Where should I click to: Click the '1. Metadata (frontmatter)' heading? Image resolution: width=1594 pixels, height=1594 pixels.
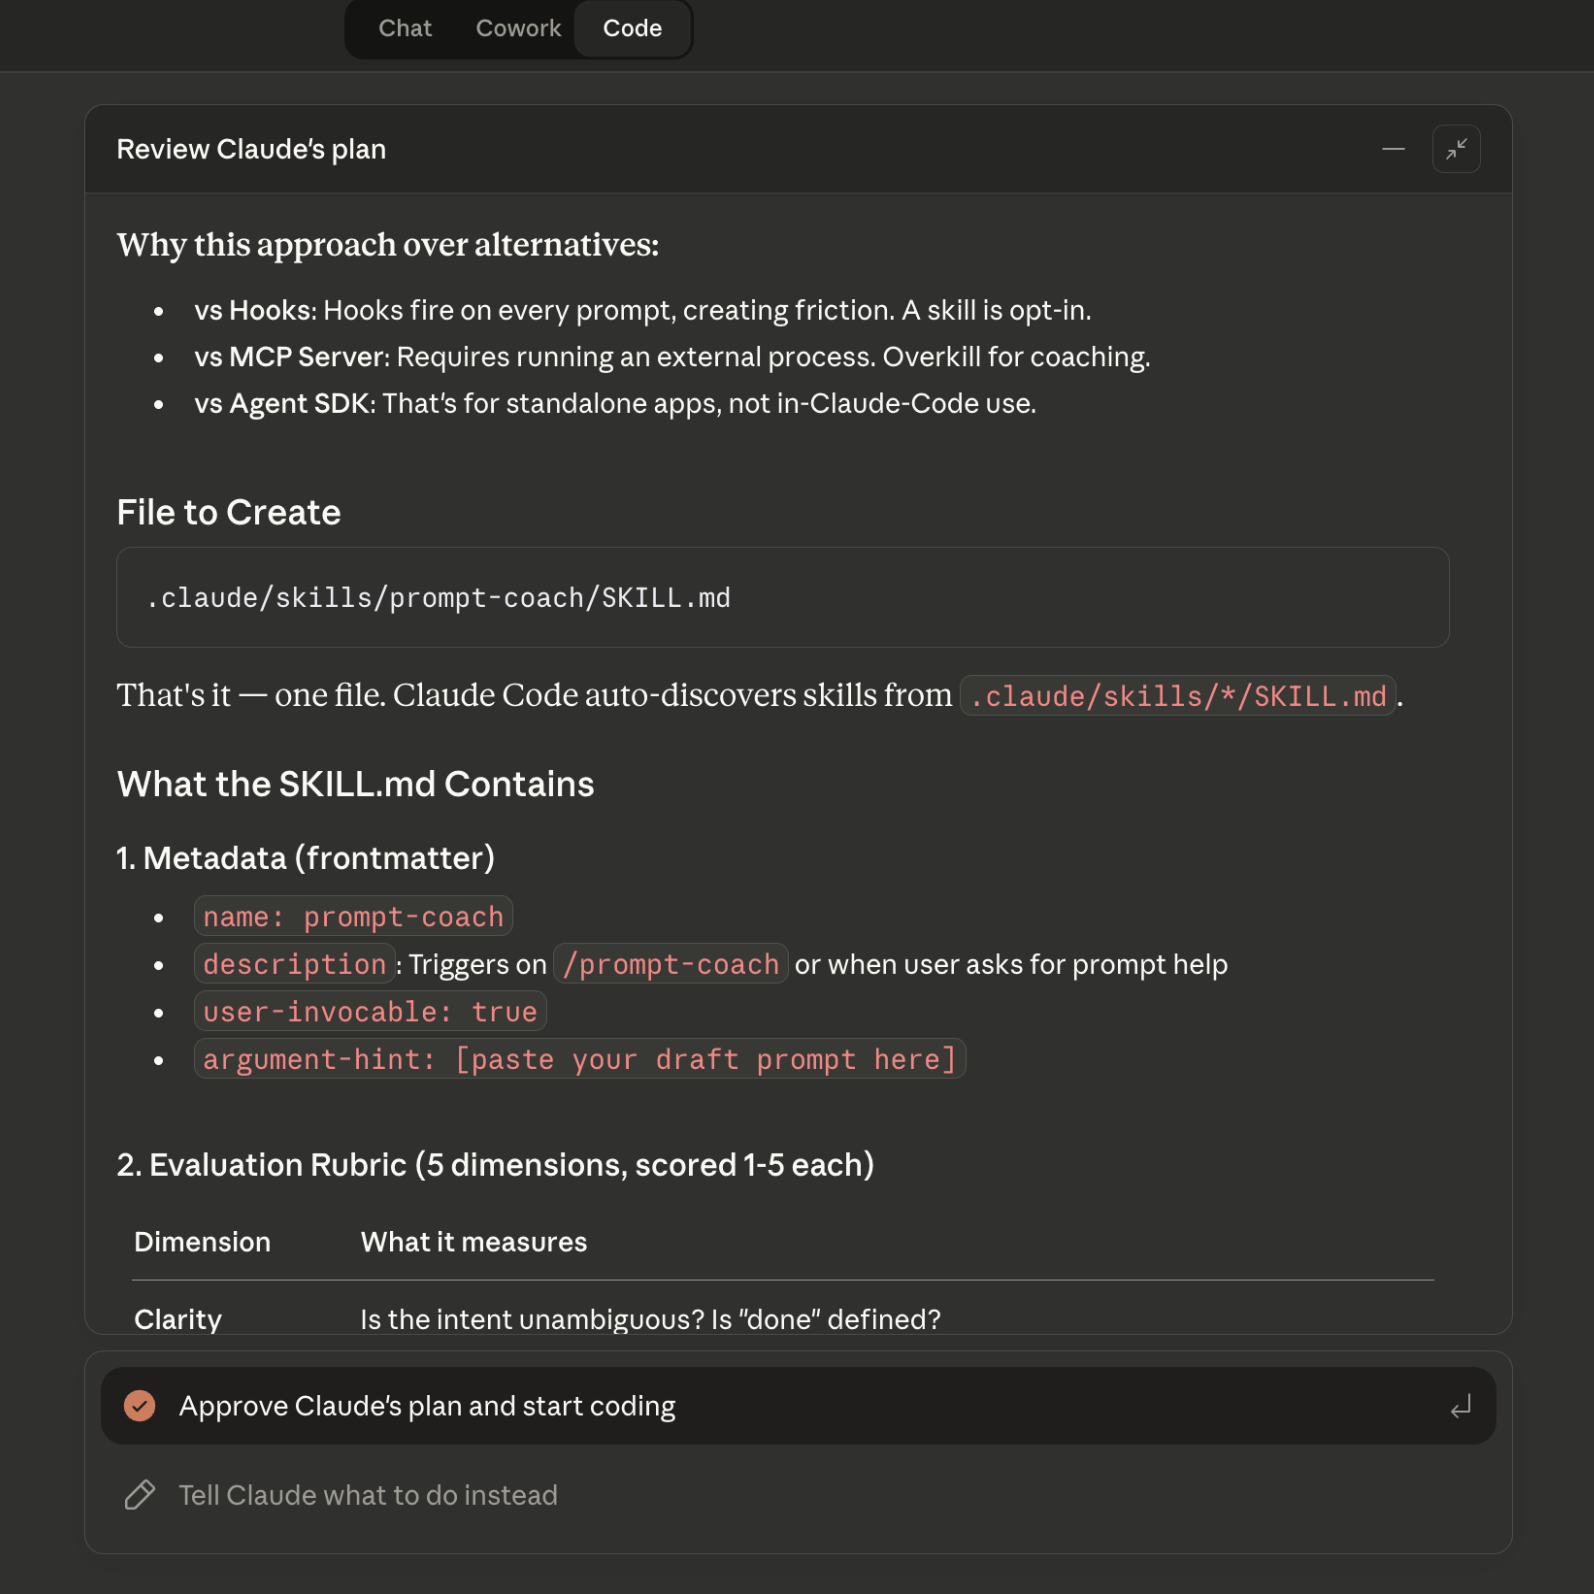(x=306, y=858)
